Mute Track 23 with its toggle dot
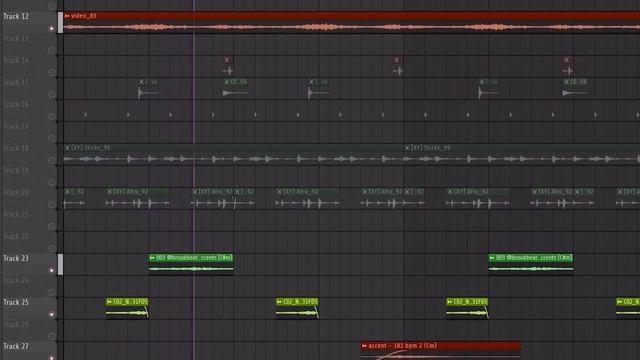 (51, 270)
